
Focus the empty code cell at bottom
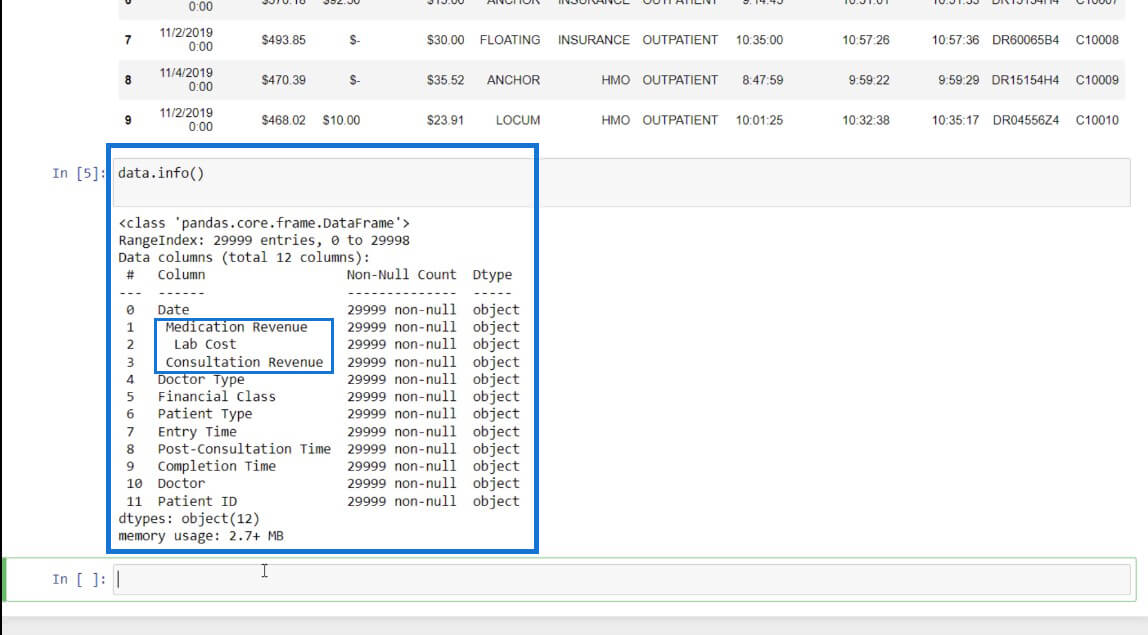[x=621, y=579]
